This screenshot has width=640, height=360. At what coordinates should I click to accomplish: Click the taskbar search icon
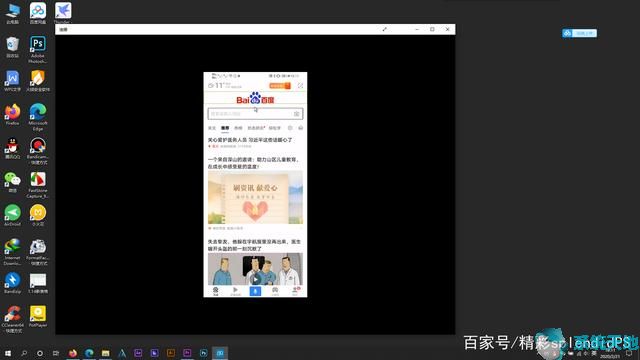point(24,353)
